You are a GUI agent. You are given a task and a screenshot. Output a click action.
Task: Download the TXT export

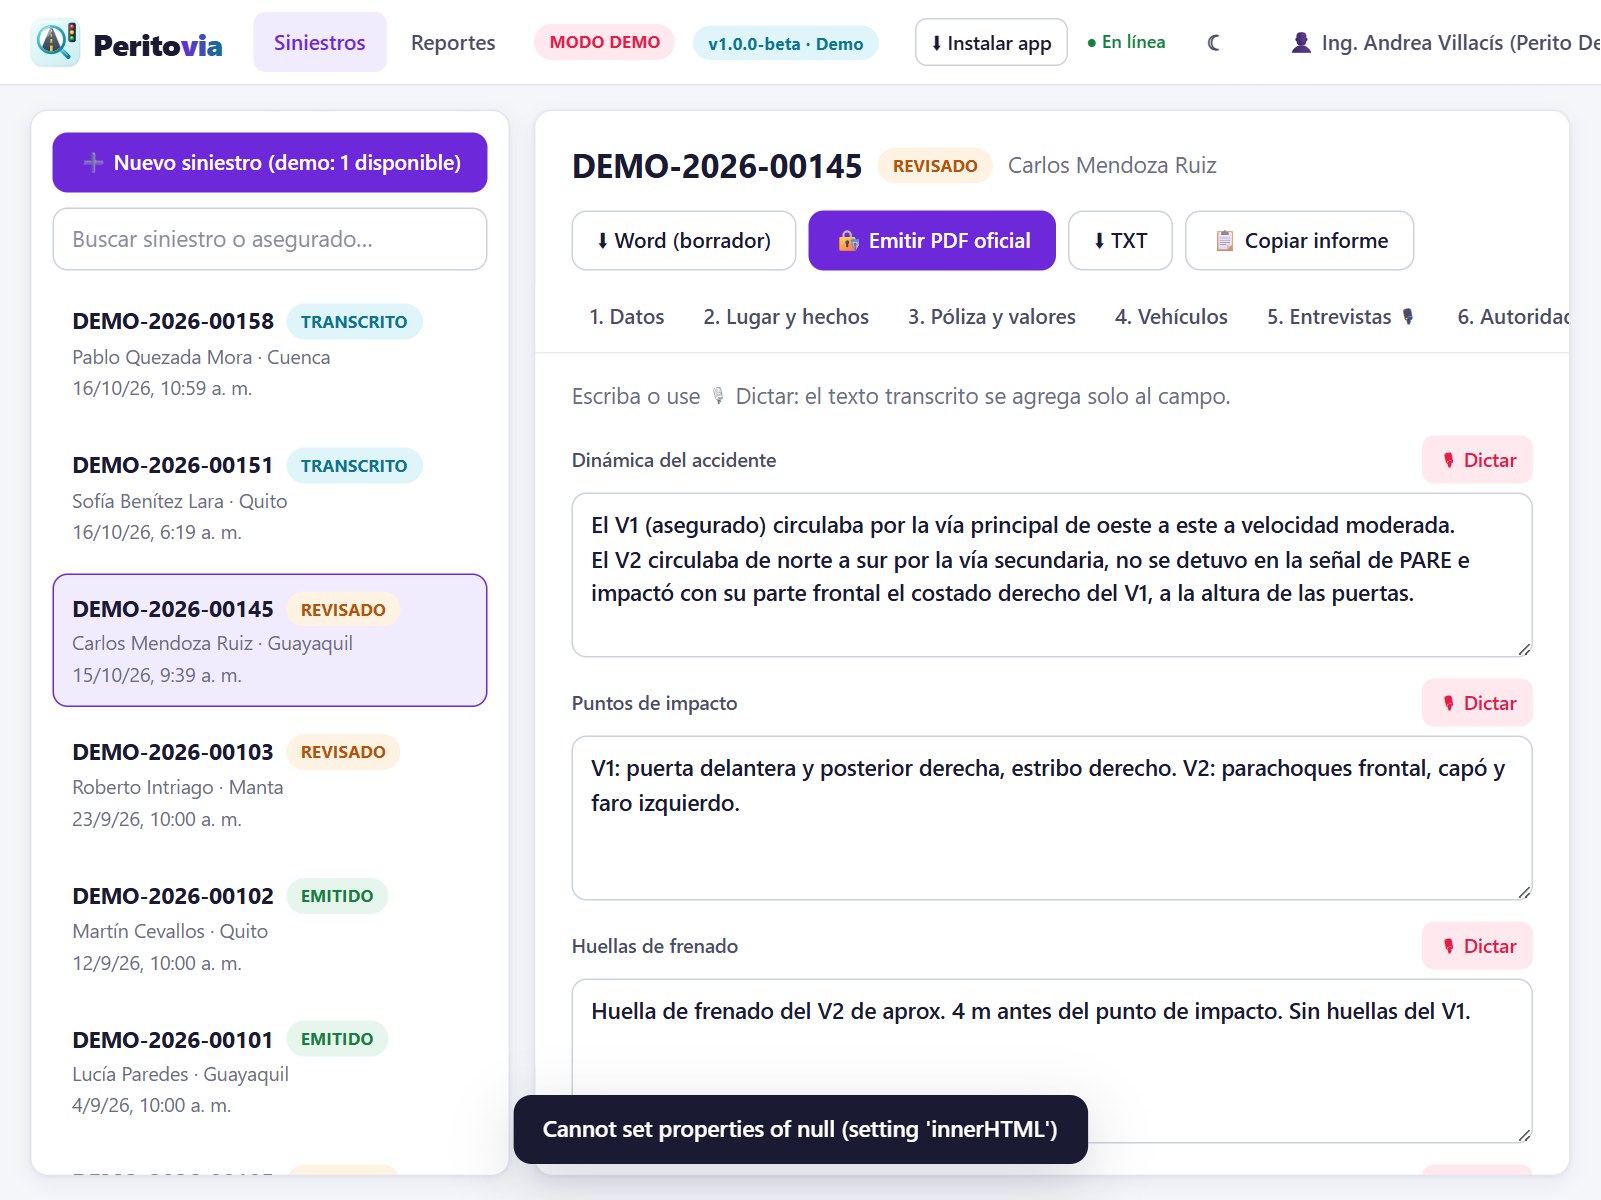[x=1120, y=240]
